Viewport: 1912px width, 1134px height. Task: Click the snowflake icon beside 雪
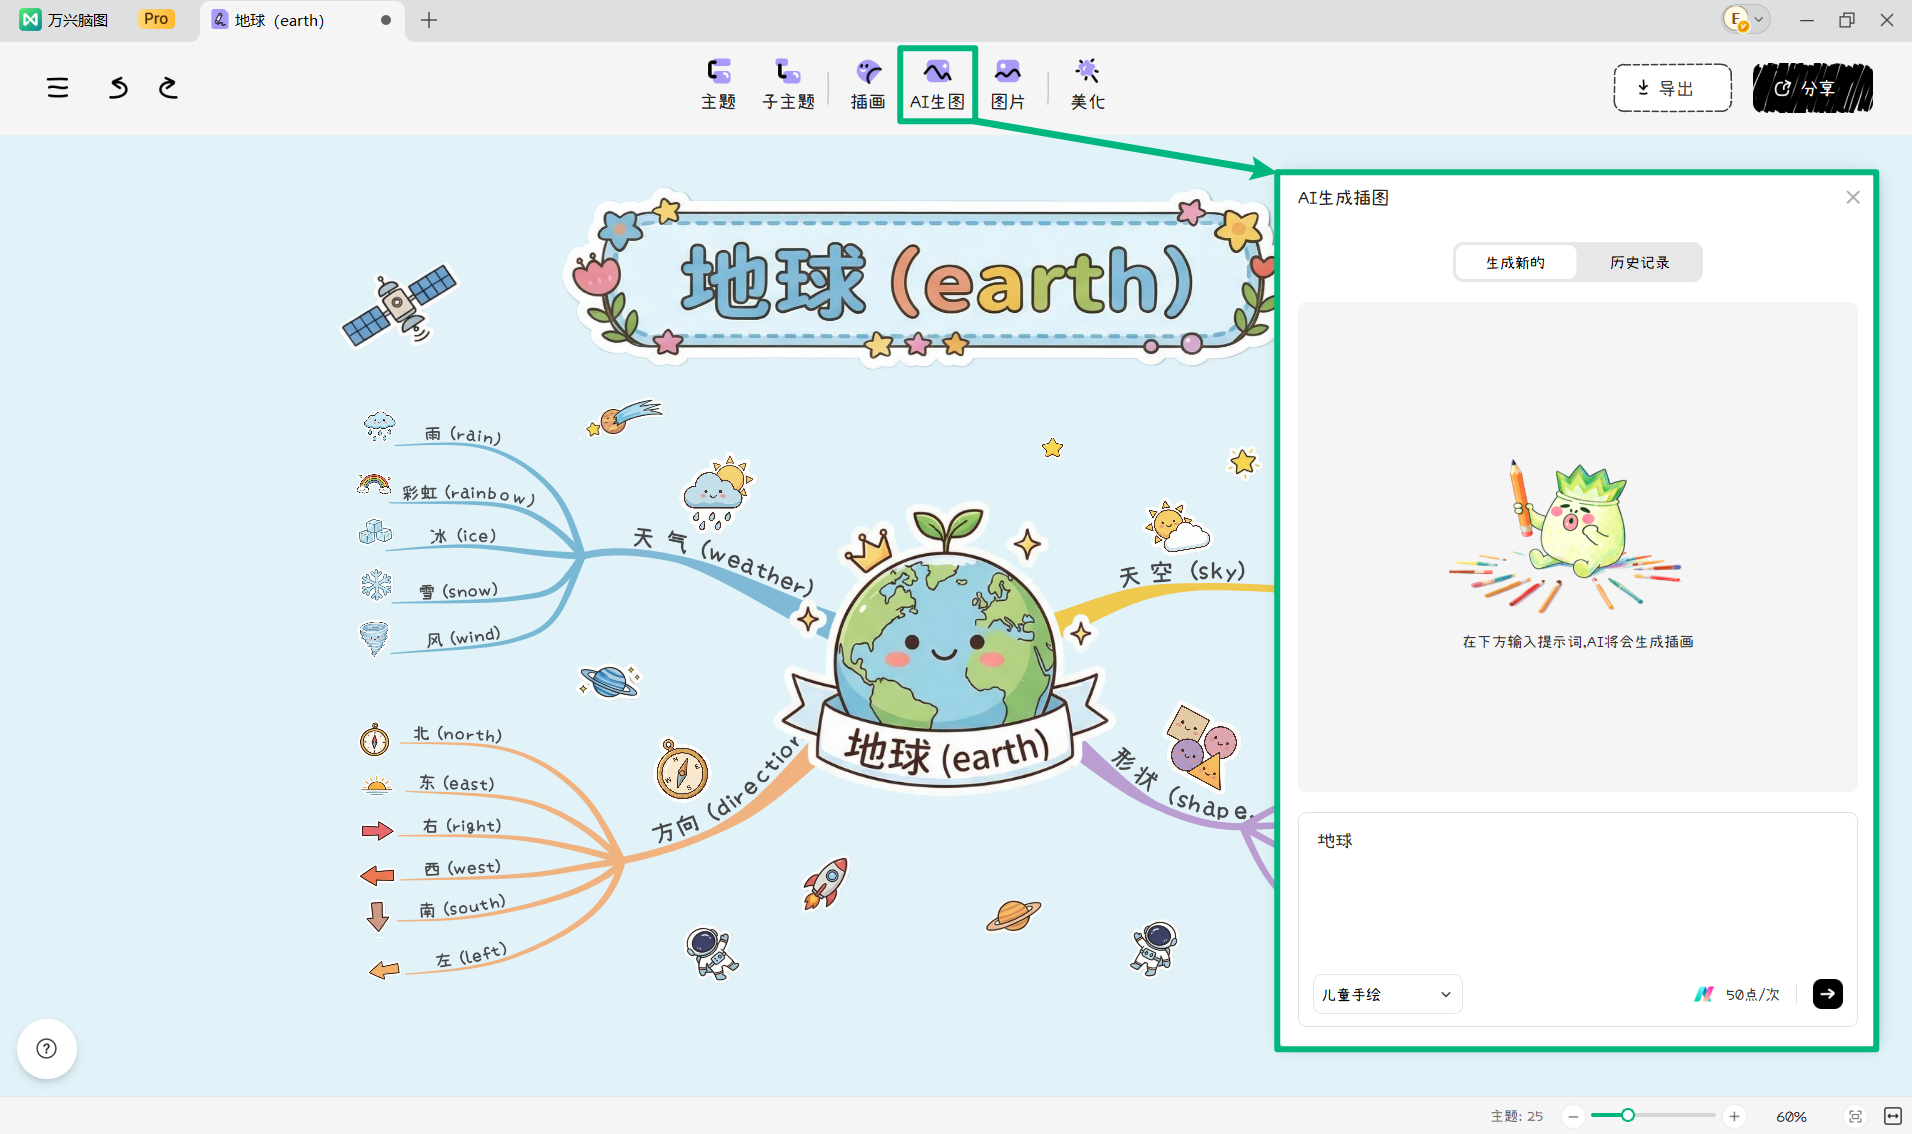(376, 585)
